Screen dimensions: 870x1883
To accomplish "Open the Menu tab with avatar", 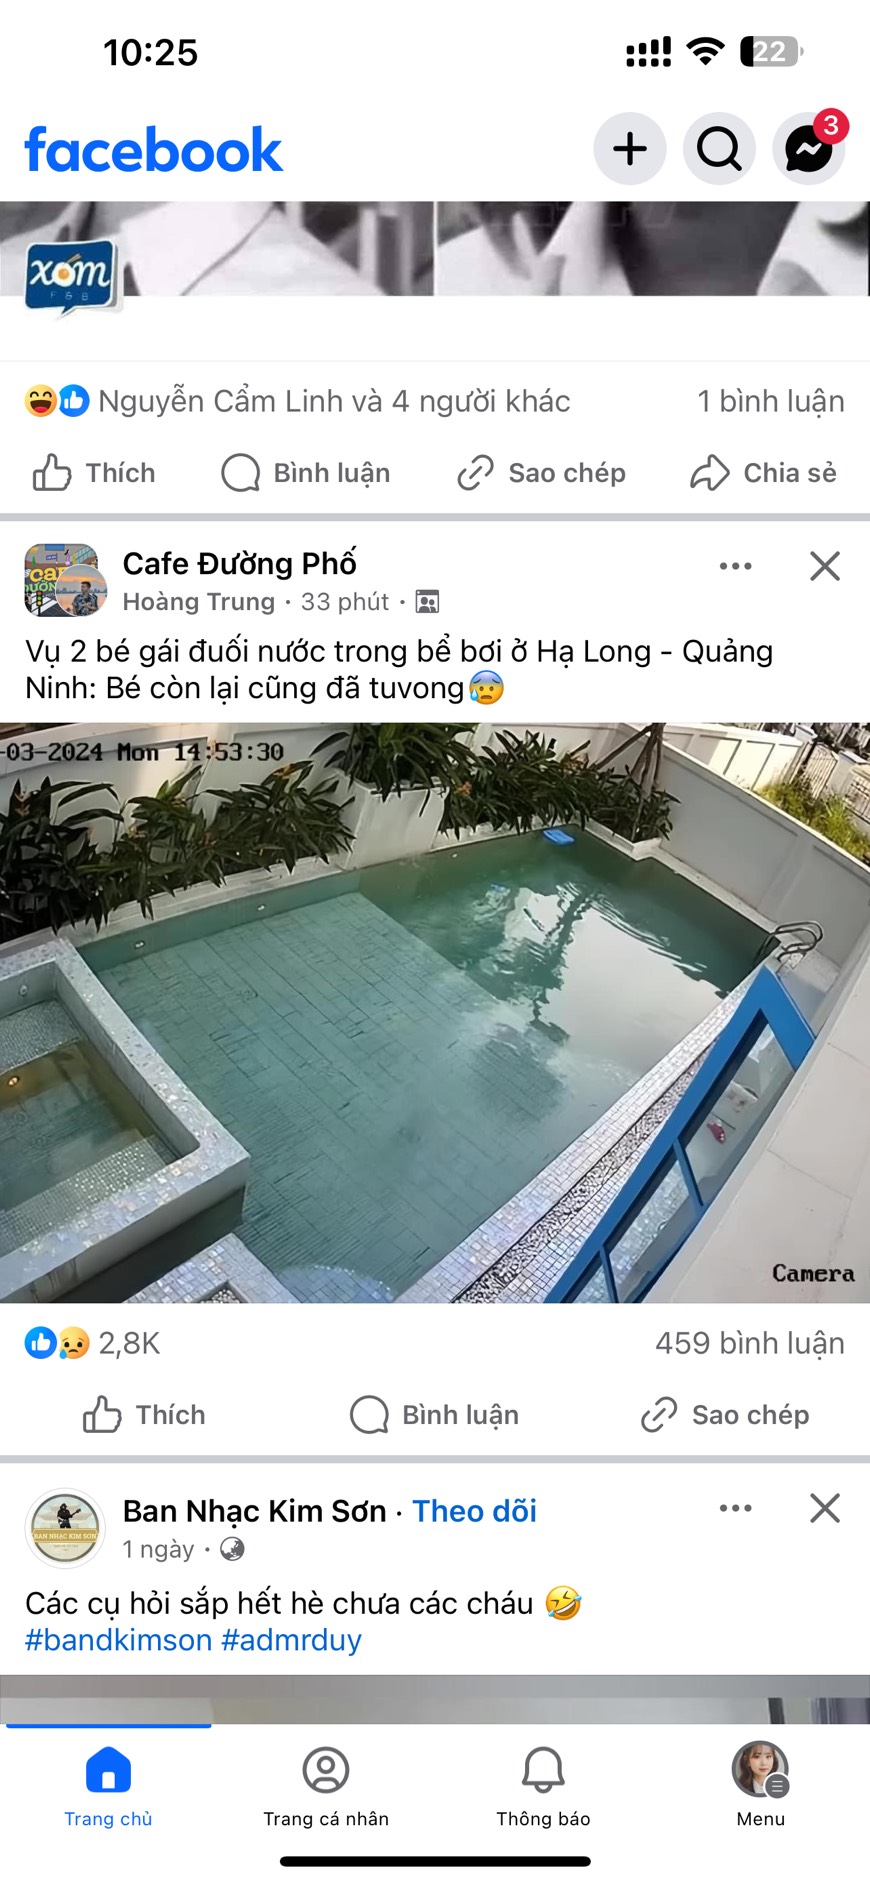I will click(x=760, y=1787).
